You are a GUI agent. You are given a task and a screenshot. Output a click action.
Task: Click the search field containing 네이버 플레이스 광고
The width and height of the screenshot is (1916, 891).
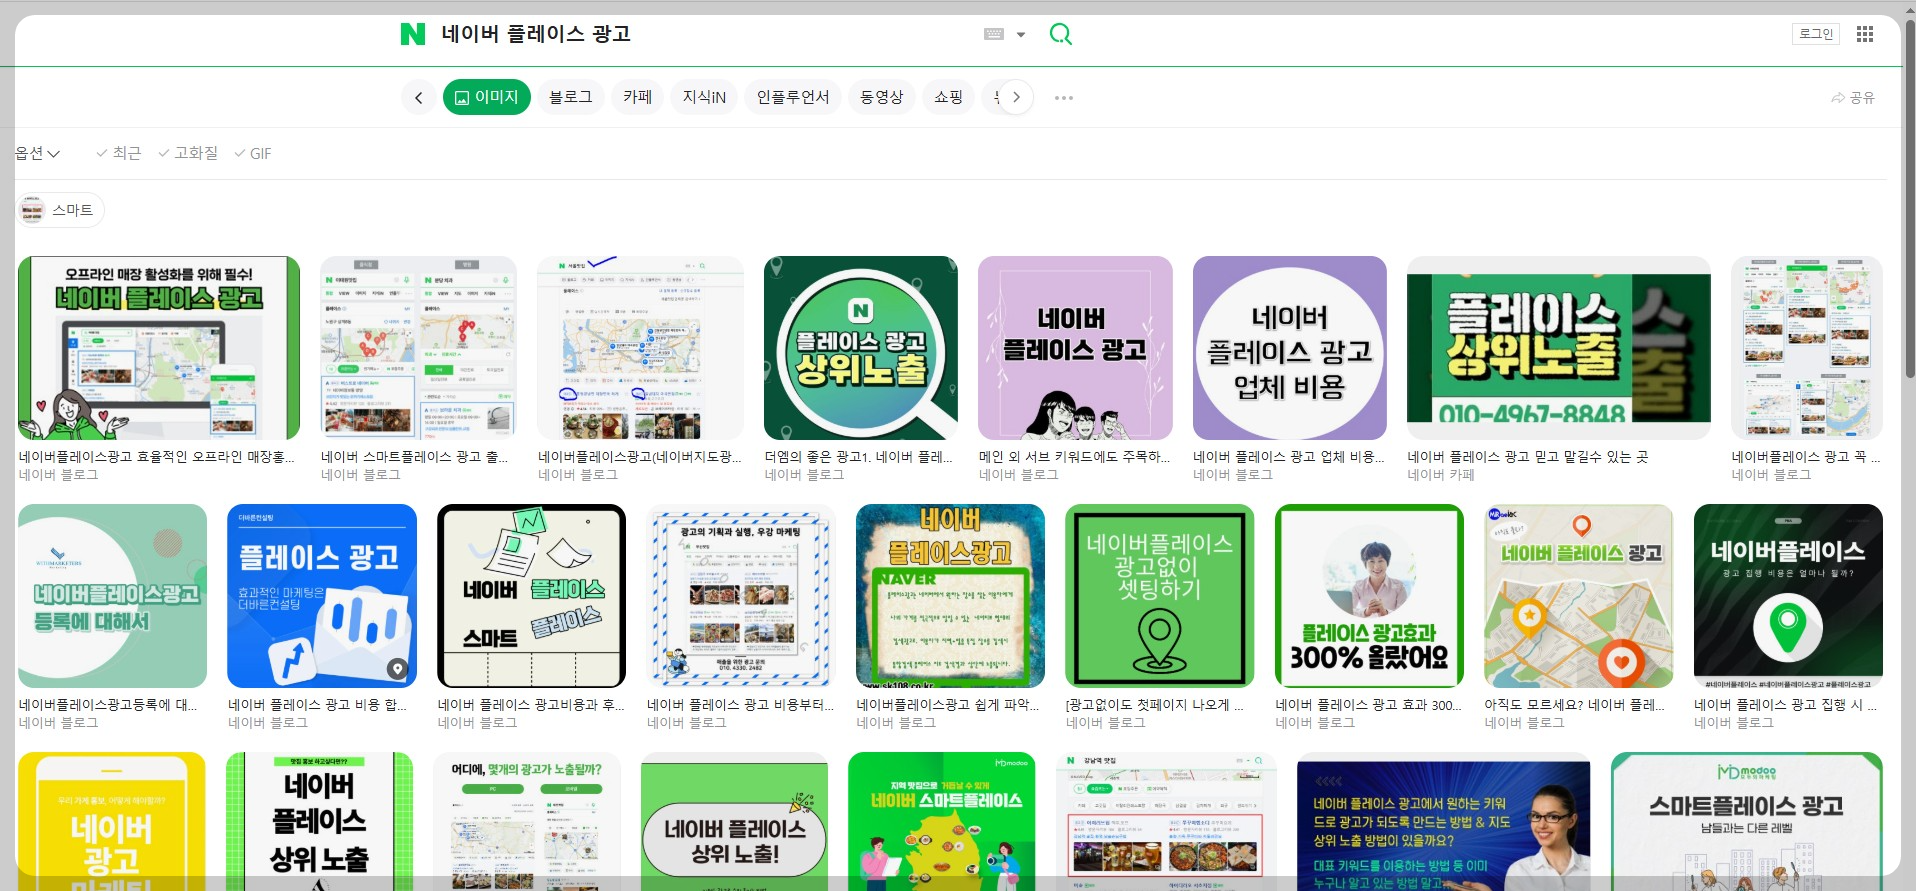tap(700, 34)
